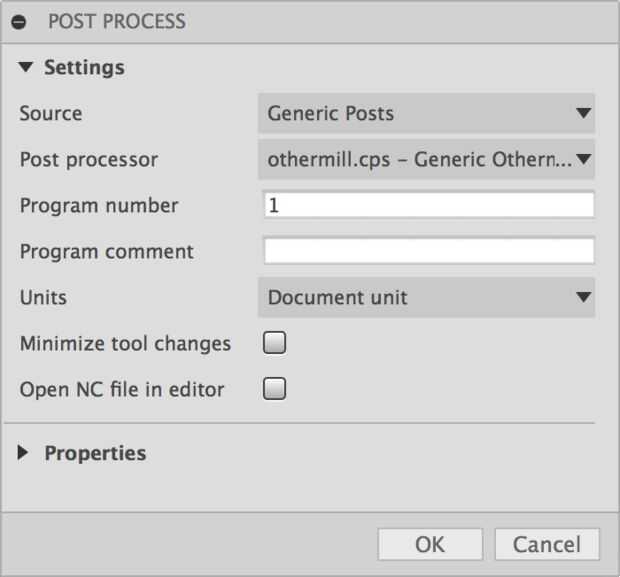Click the Open NC file in editor label

(122, 389)
